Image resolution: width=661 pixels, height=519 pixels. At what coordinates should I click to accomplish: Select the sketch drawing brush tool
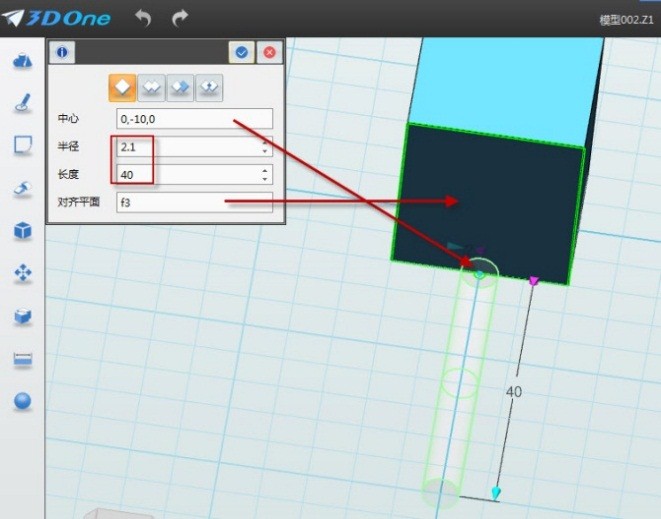[x=22, y=103]
